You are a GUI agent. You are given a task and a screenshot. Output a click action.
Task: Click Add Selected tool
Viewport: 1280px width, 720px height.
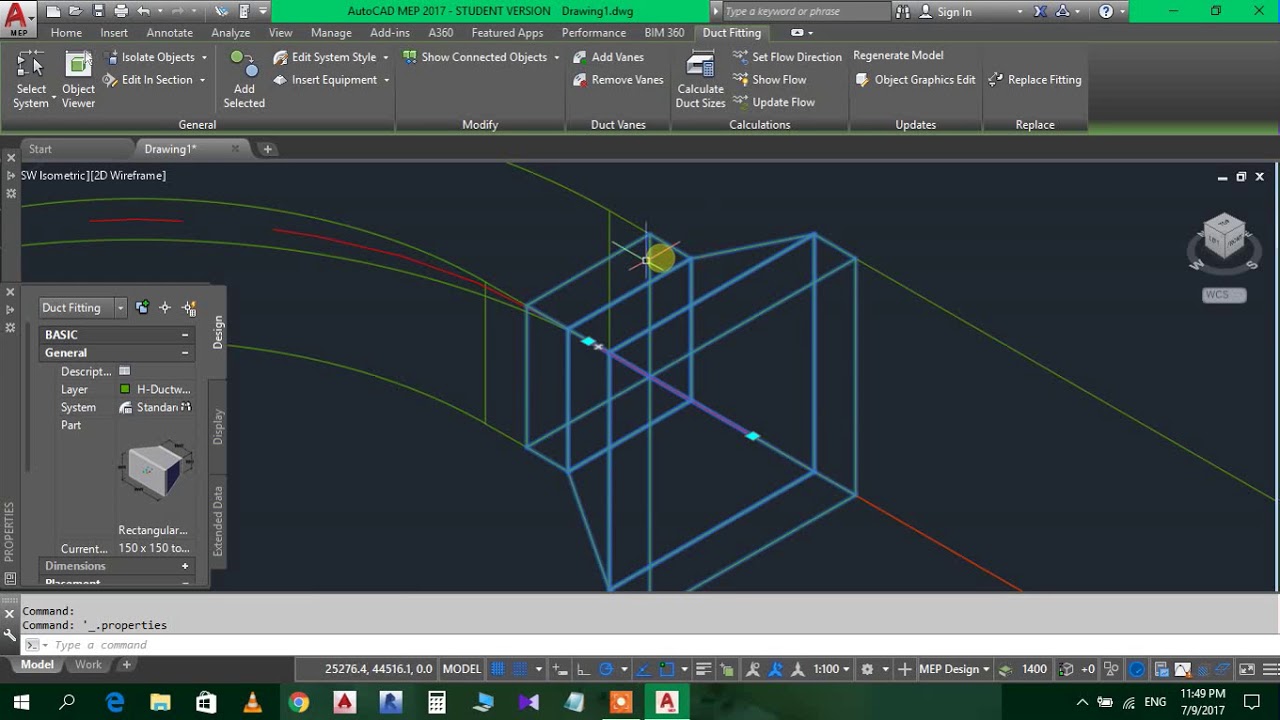244,79
